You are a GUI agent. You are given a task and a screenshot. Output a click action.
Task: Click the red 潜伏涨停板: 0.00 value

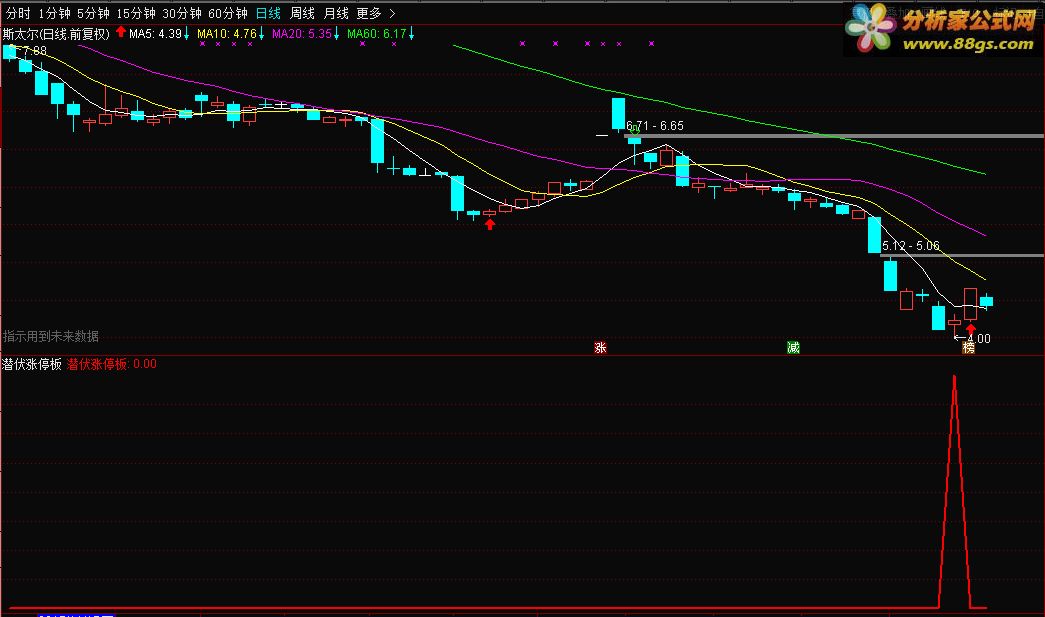[x=112, y=364]
